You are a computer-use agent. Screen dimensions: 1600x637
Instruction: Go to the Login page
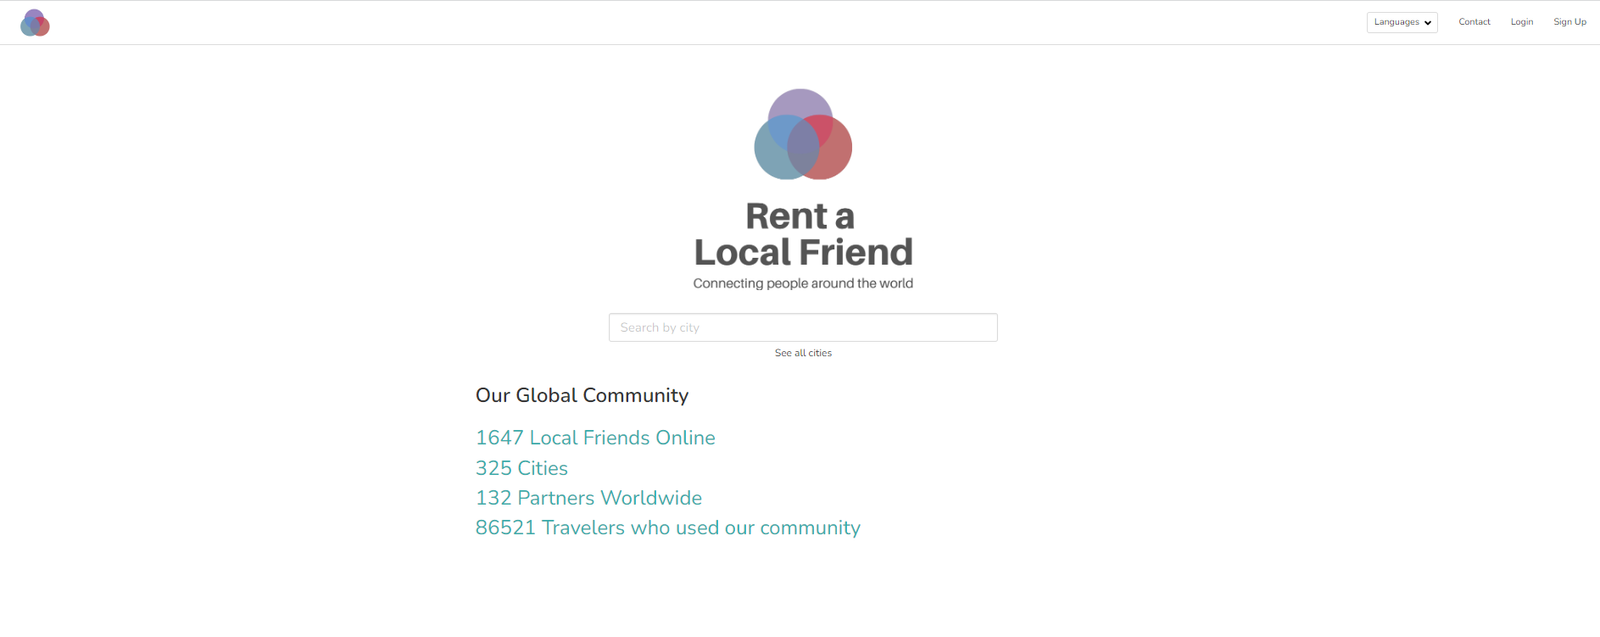click(x=1522, y=22)
